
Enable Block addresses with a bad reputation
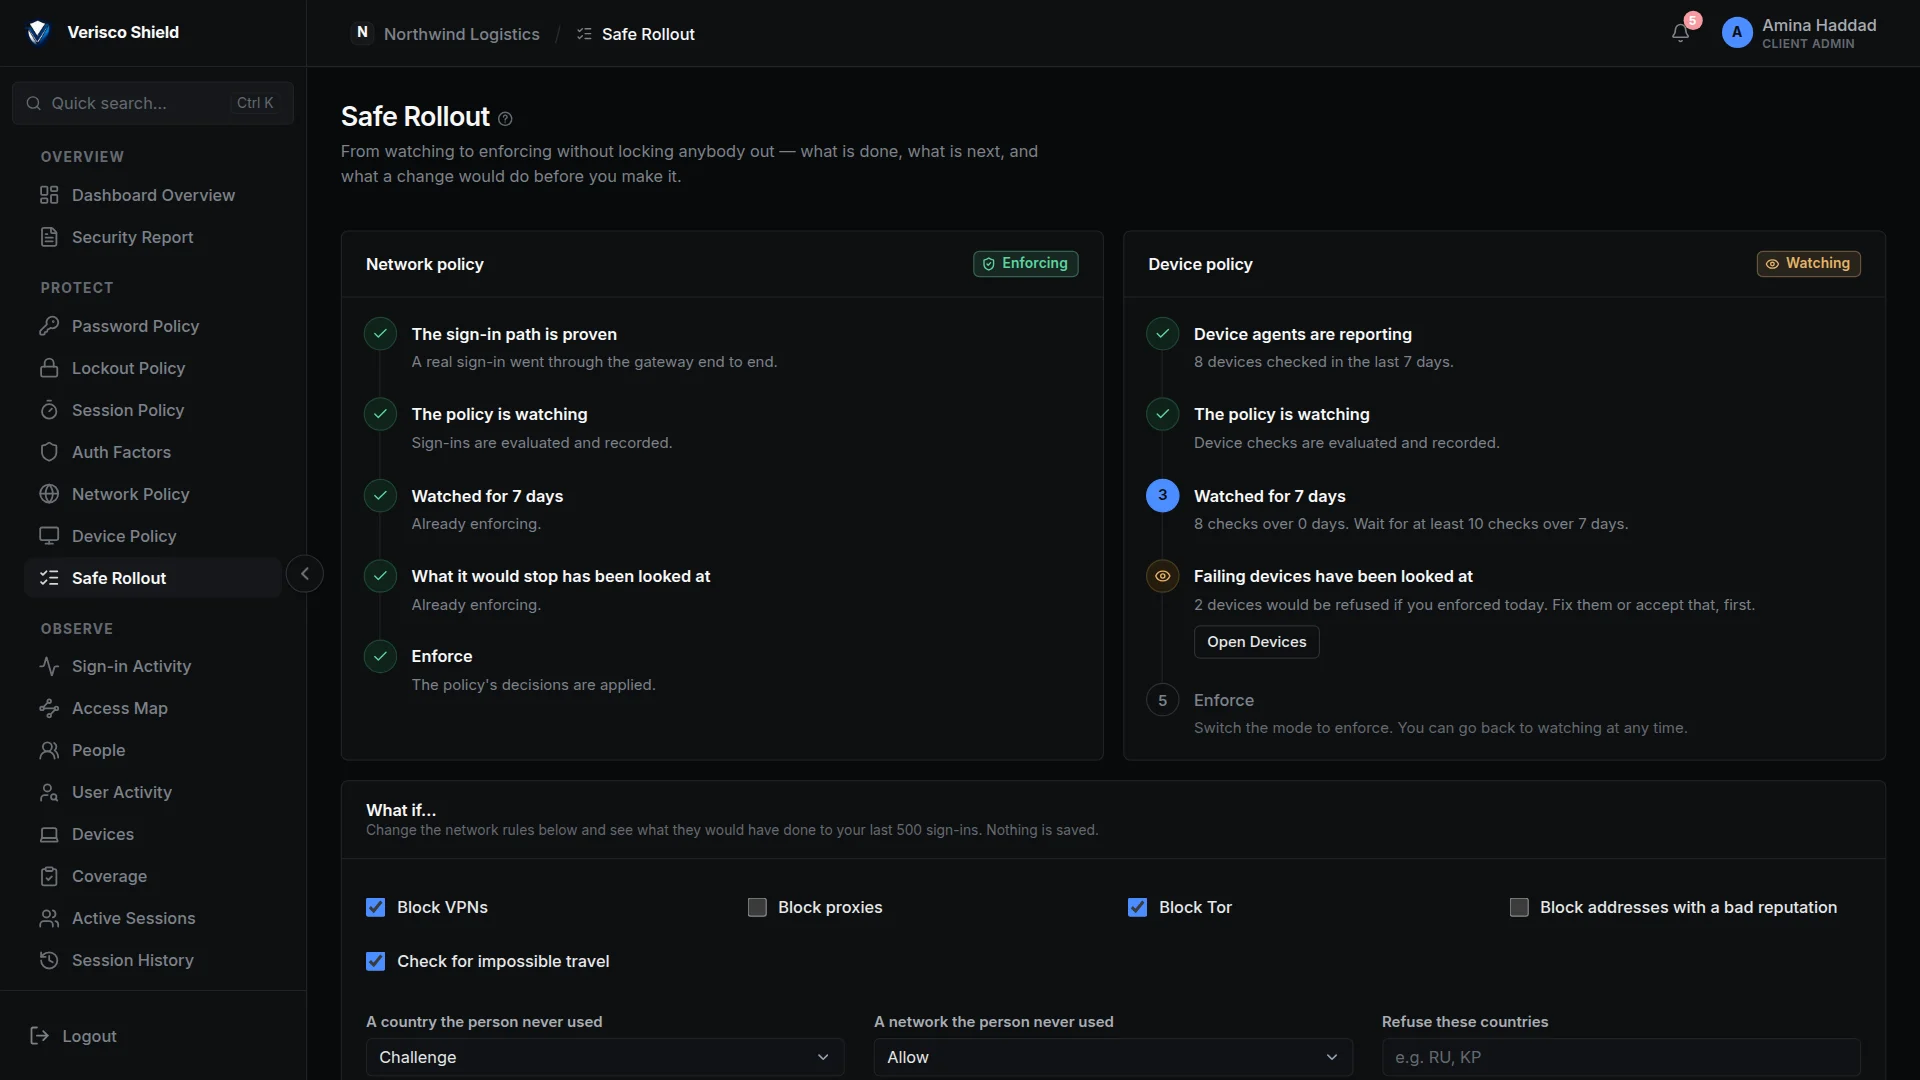pyautogui.click(x=1519, y=907)
